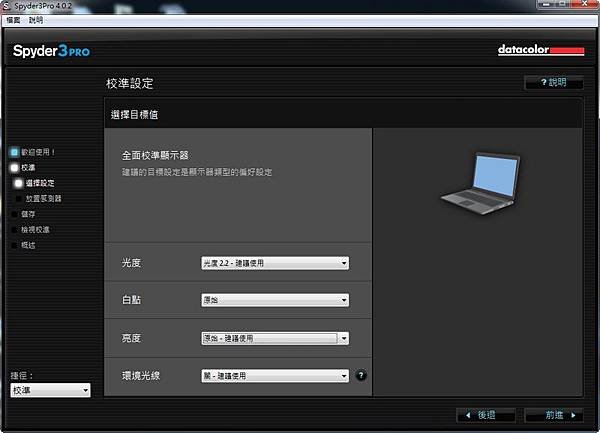Screen dimensions: 600x433
Task: Click the 選擇目標值 section header
Action: 134,114
